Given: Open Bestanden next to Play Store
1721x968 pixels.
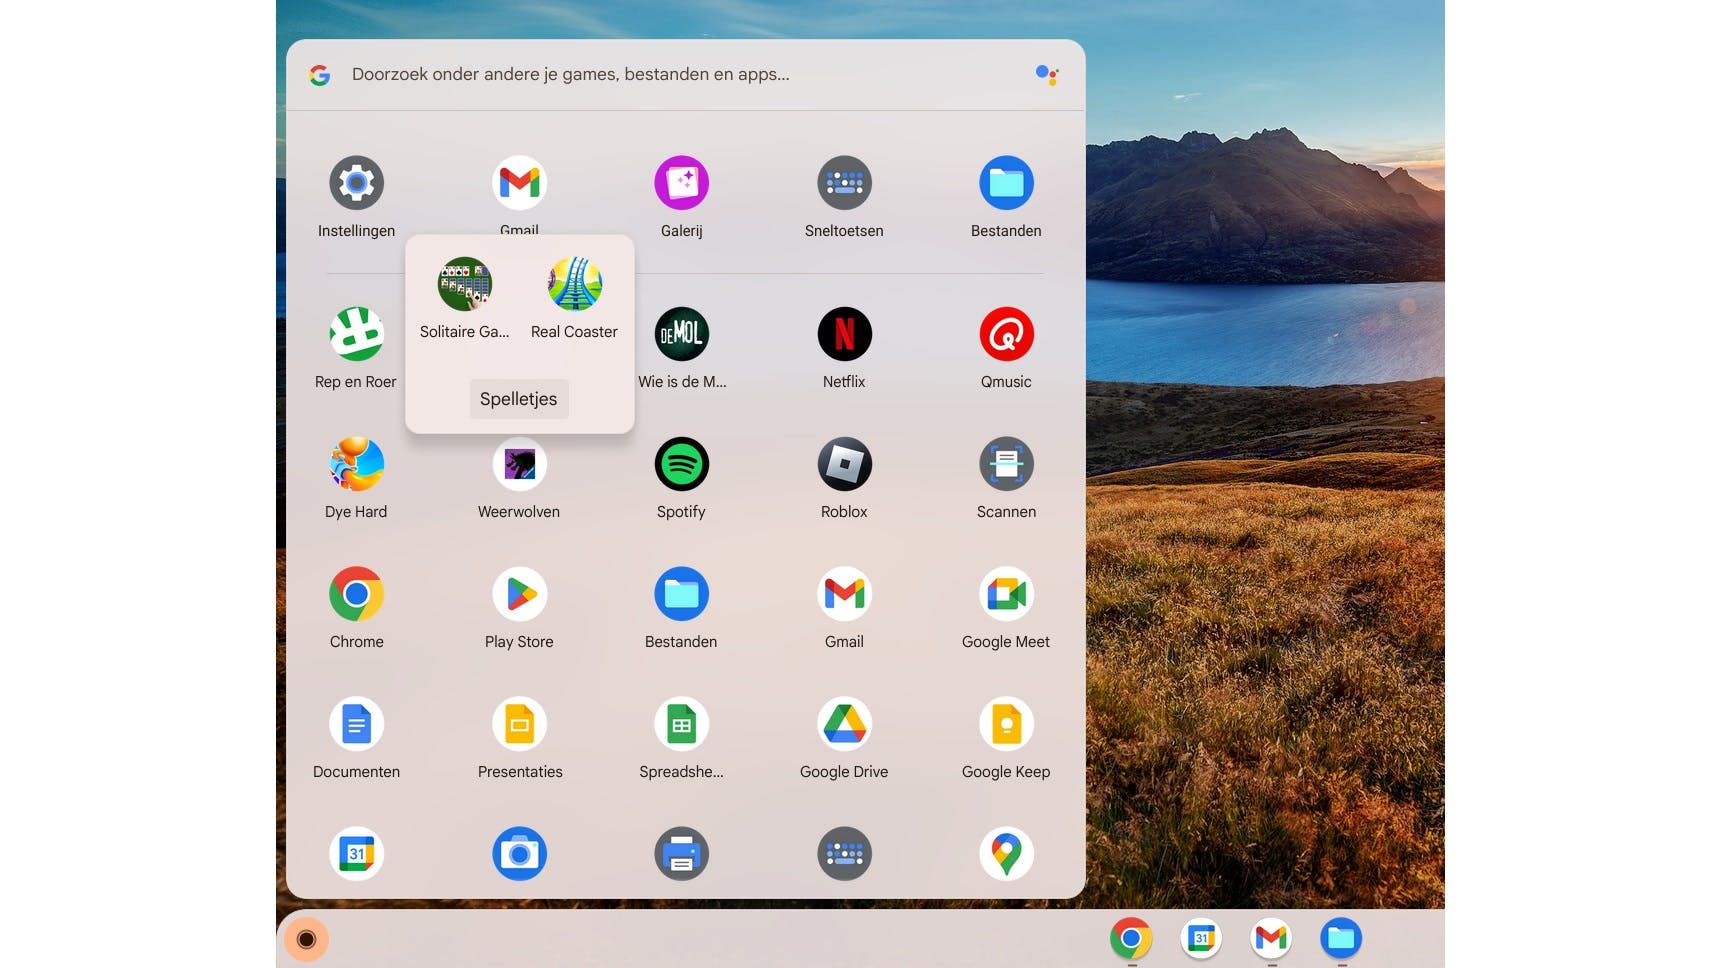Looking at the screenshot, I should (x=681, y=594).
